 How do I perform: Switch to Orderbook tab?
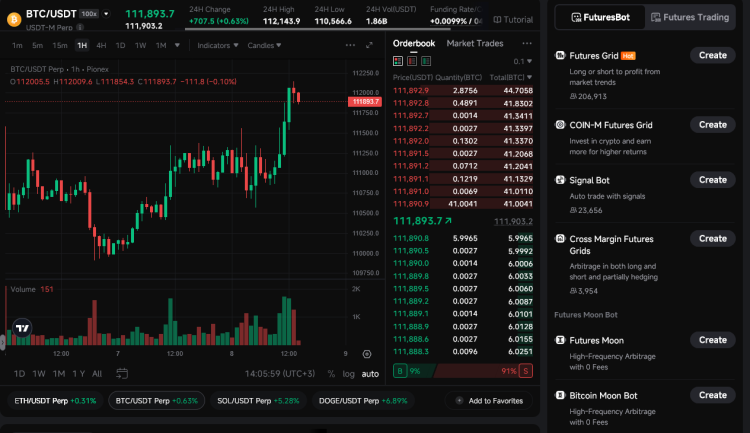[414, 44]
